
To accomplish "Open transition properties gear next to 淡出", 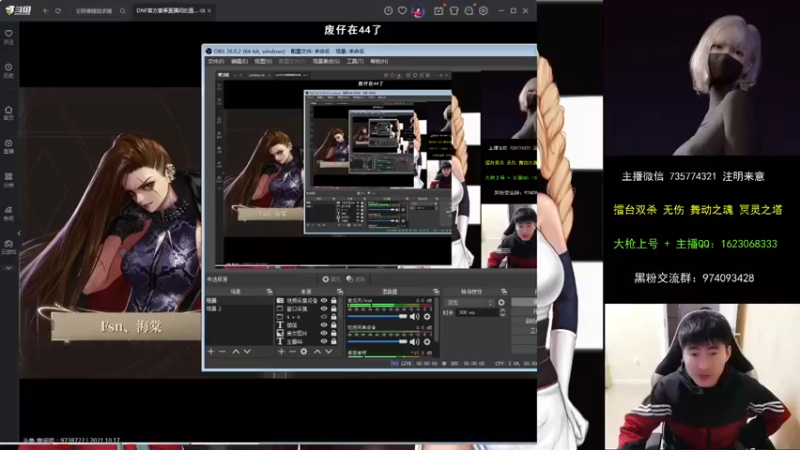I will pos(502,303).
